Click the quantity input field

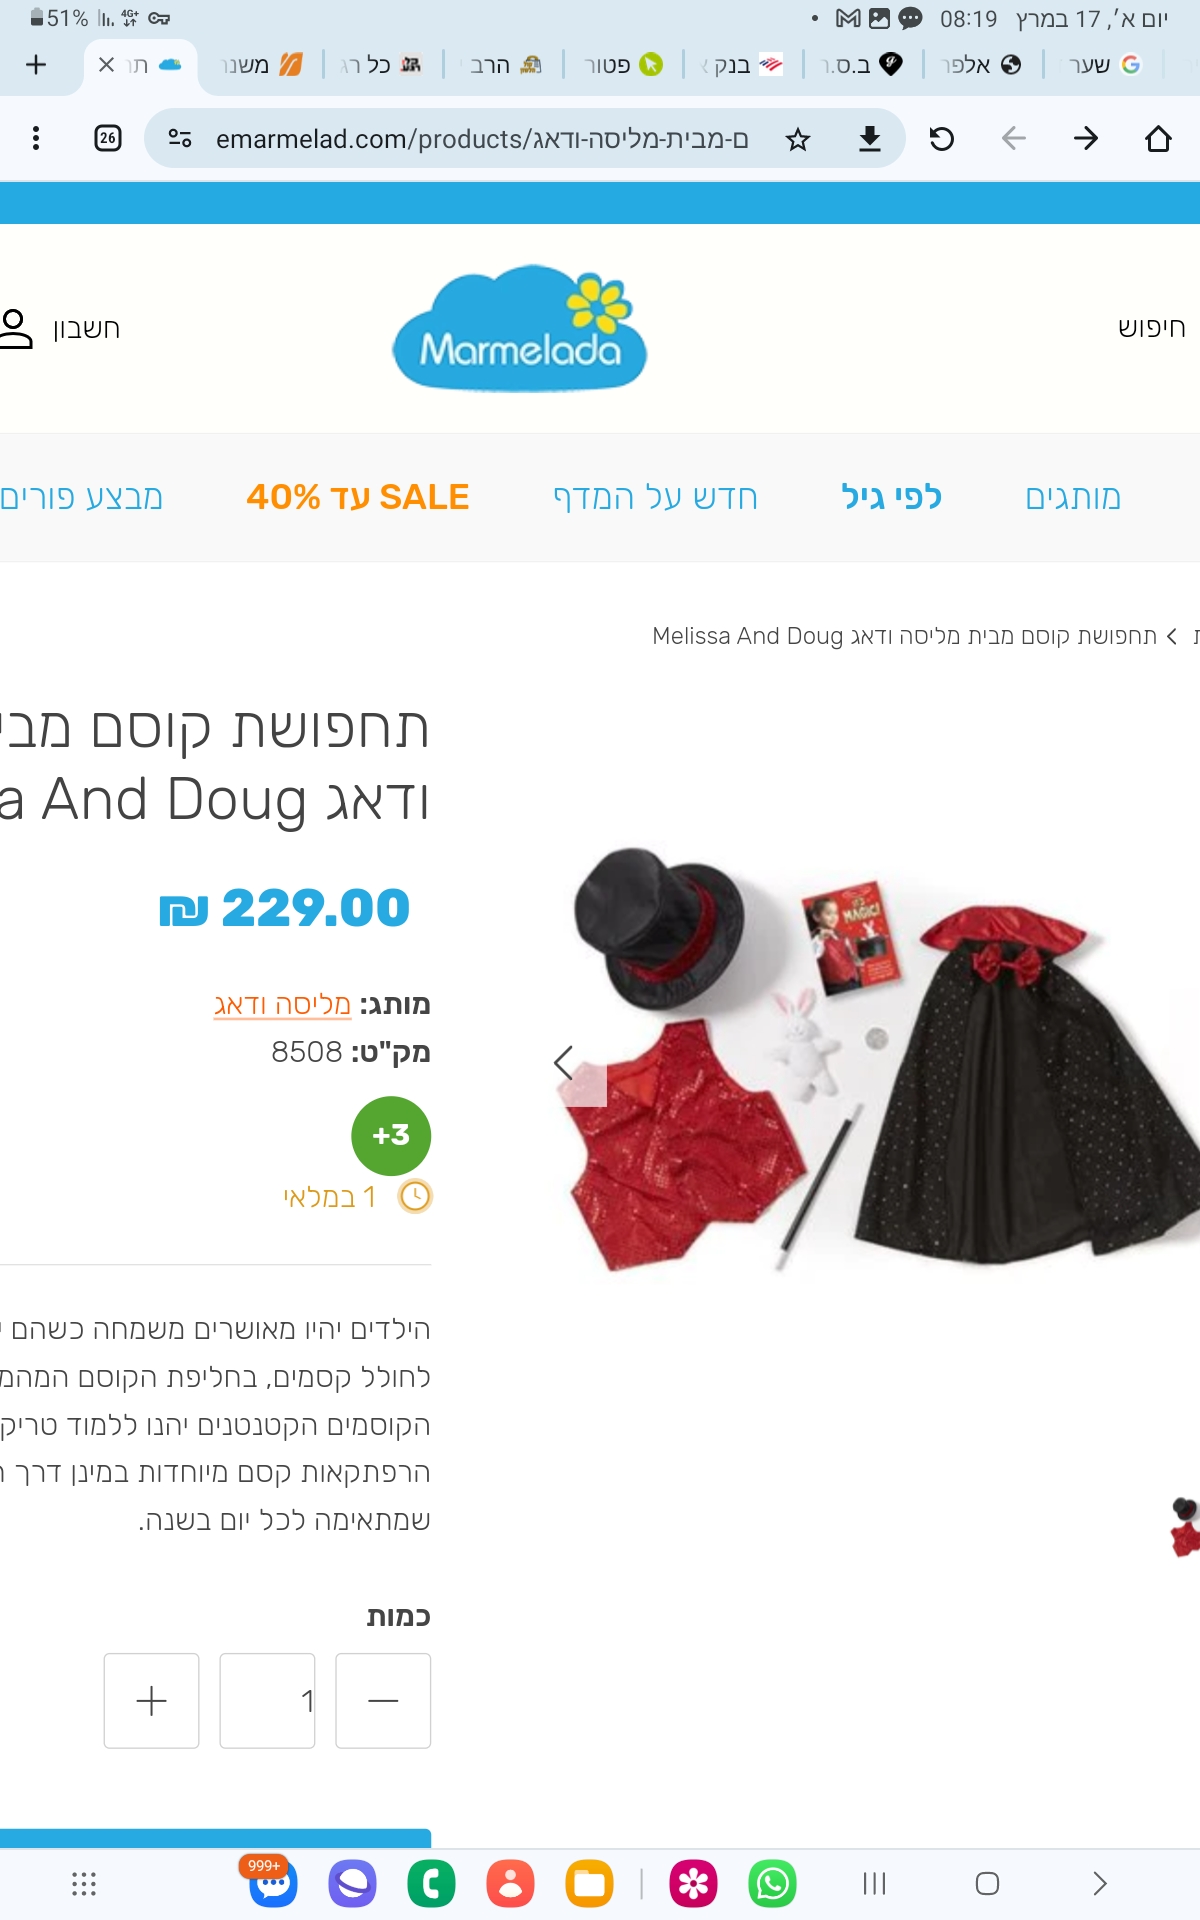pos(267,1701)
